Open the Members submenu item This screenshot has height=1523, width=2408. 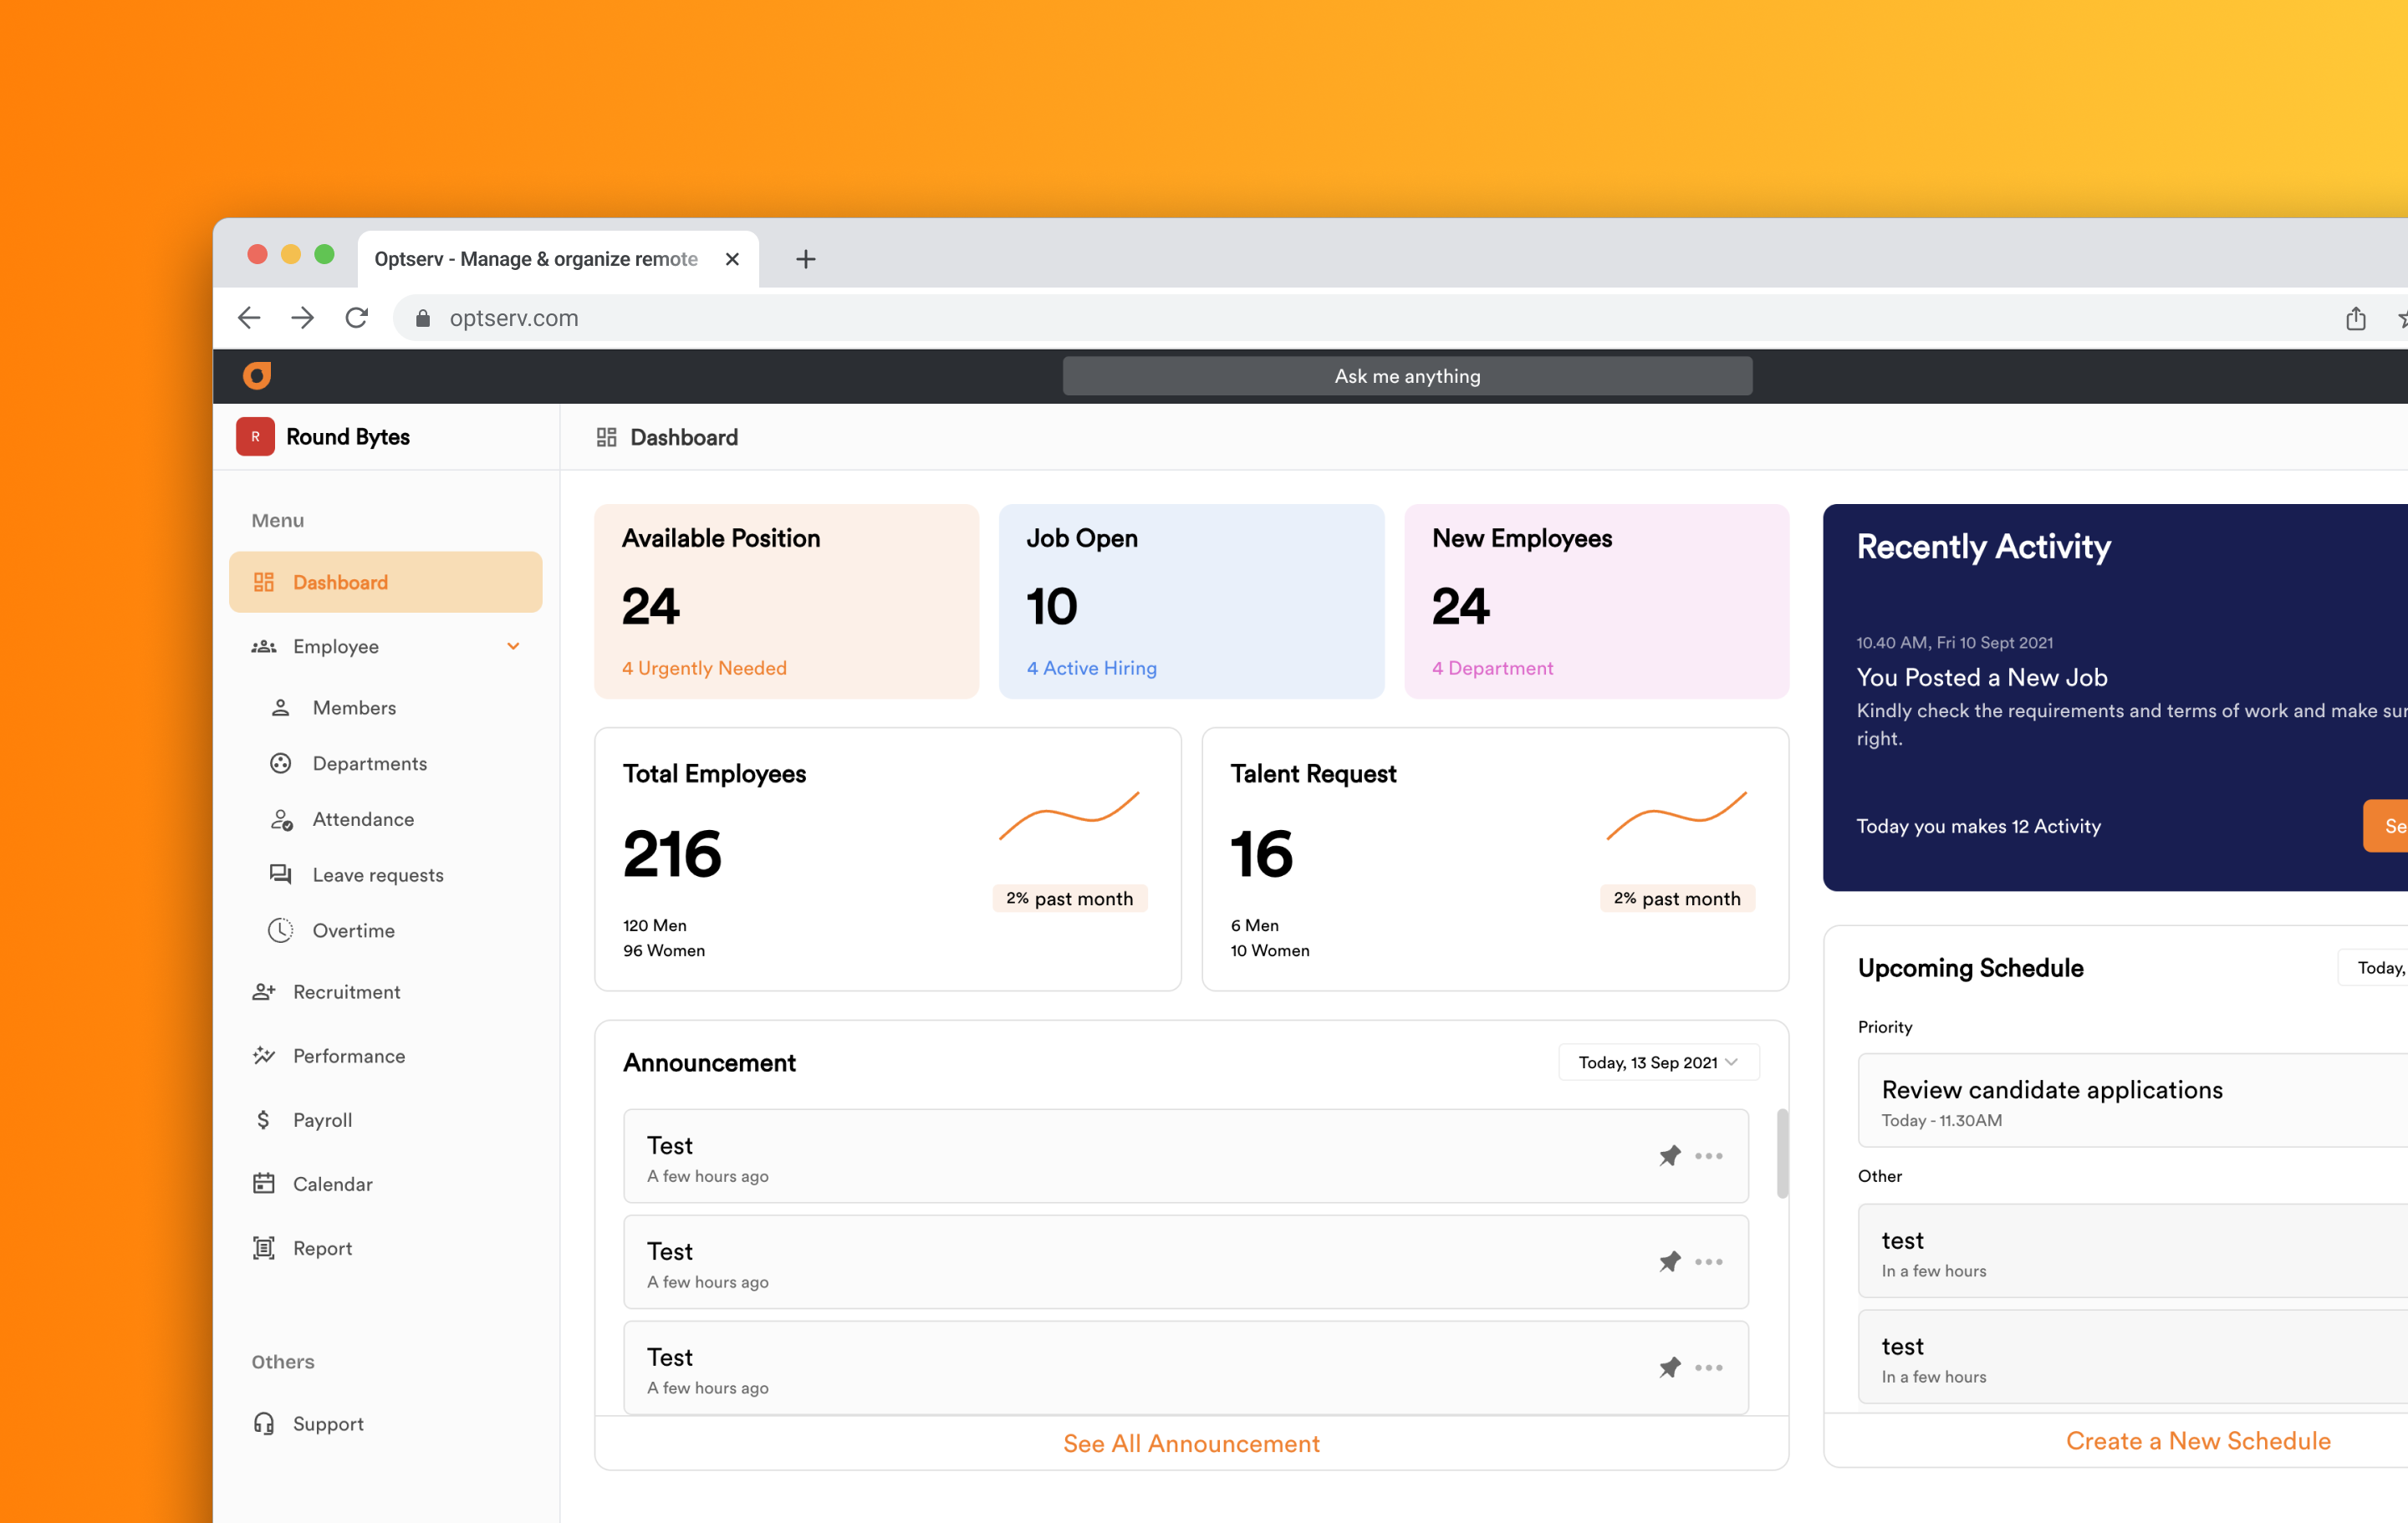tap(351, 707)
